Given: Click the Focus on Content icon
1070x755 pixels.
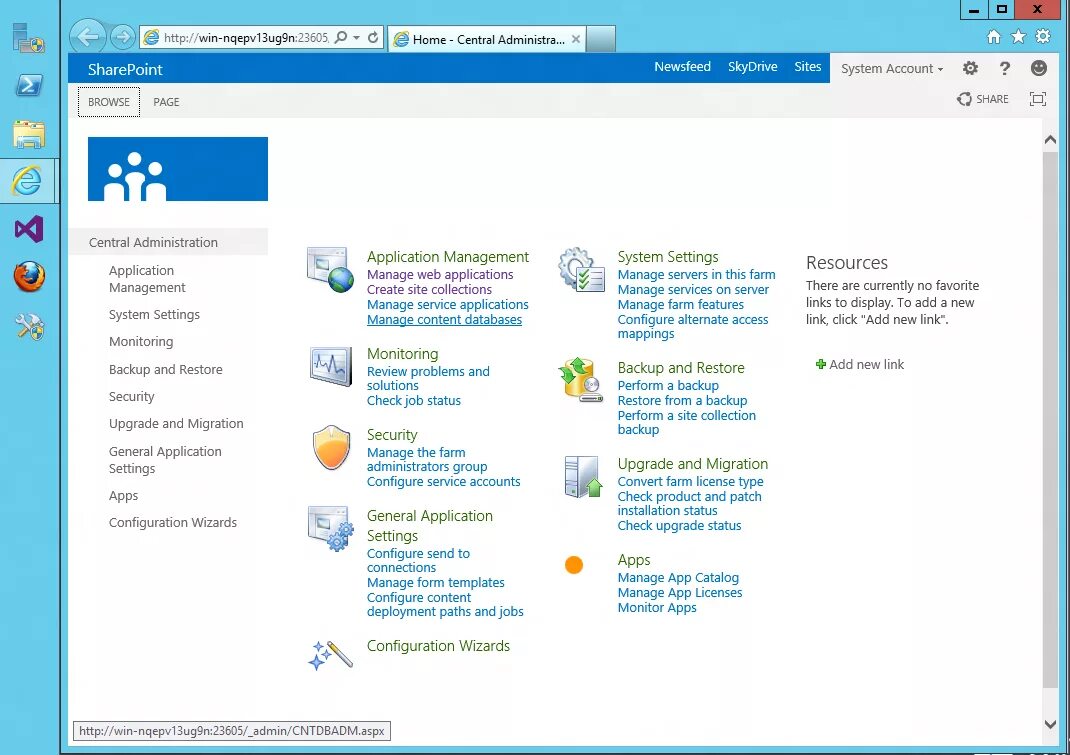Looking at the screenshot, I should click(x=1037, y=100).
